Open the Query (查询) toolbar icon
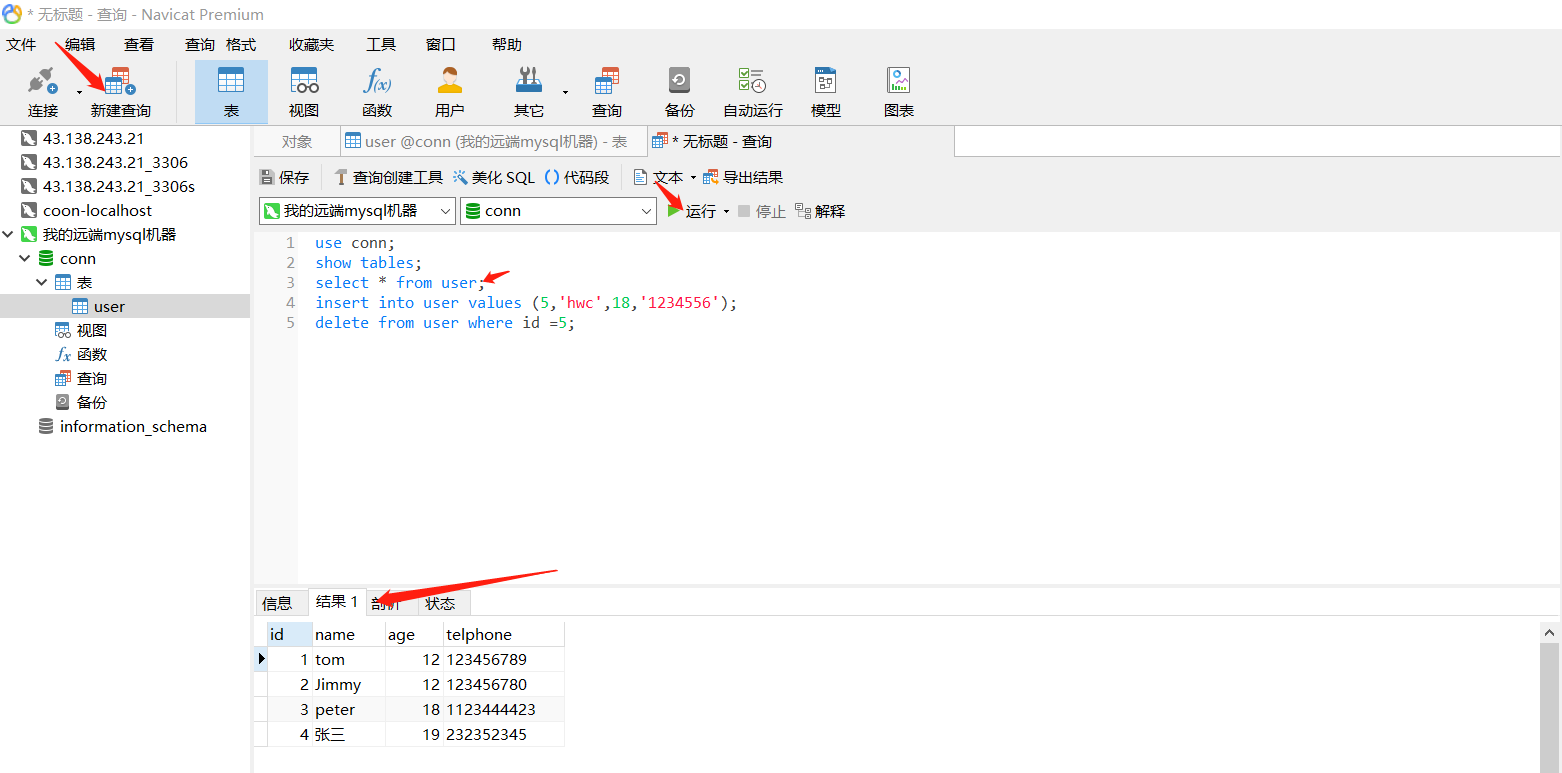Viewport: 1562px width, 773px height. (607, 92)
